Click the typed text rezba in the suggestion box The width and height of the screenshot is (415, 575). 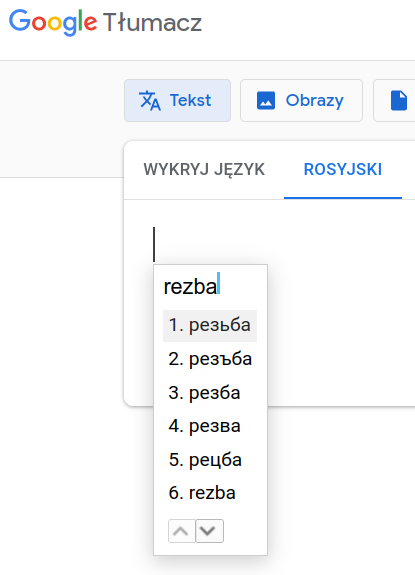click(x=190, y=286)
